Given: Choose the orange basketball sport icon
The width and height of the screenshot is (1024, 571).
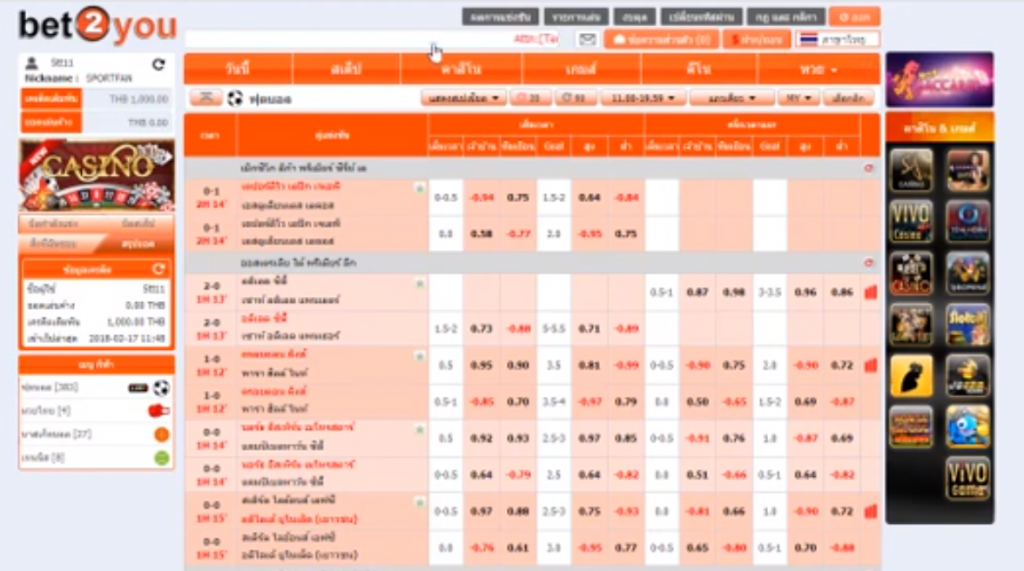Looking at the screenshot, I should 161,434.
